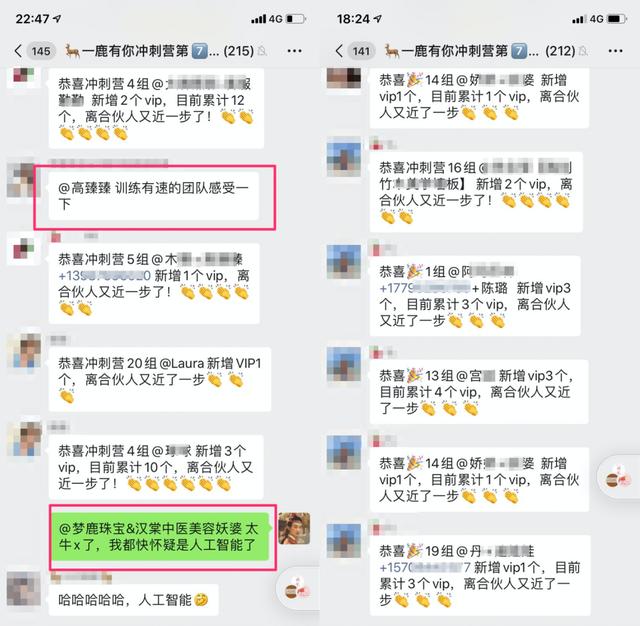Tap the phone number link starting with +157

(x=424, y=567)
